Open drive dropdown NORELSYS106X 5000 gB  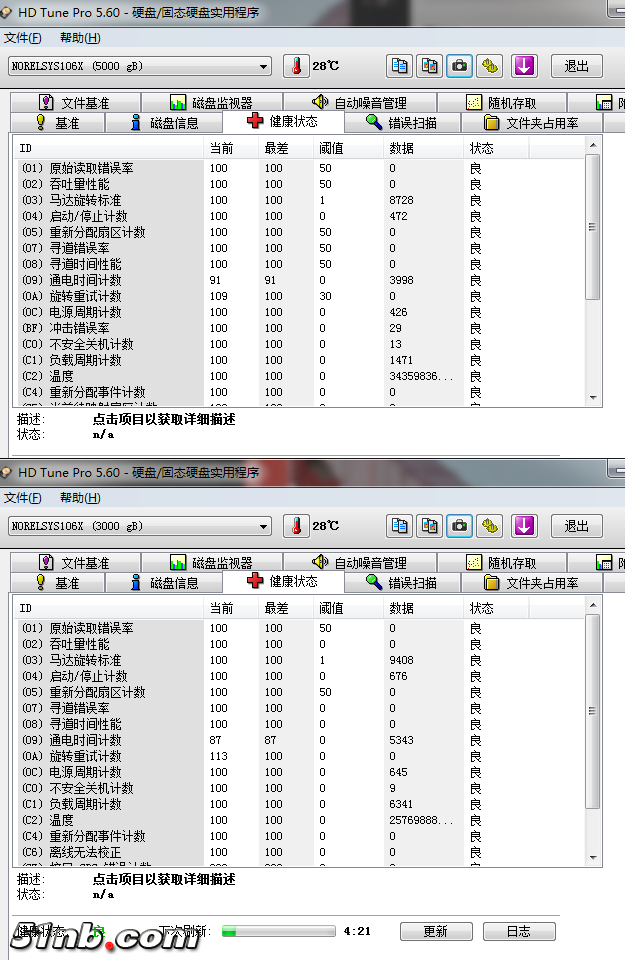[140, 66]
